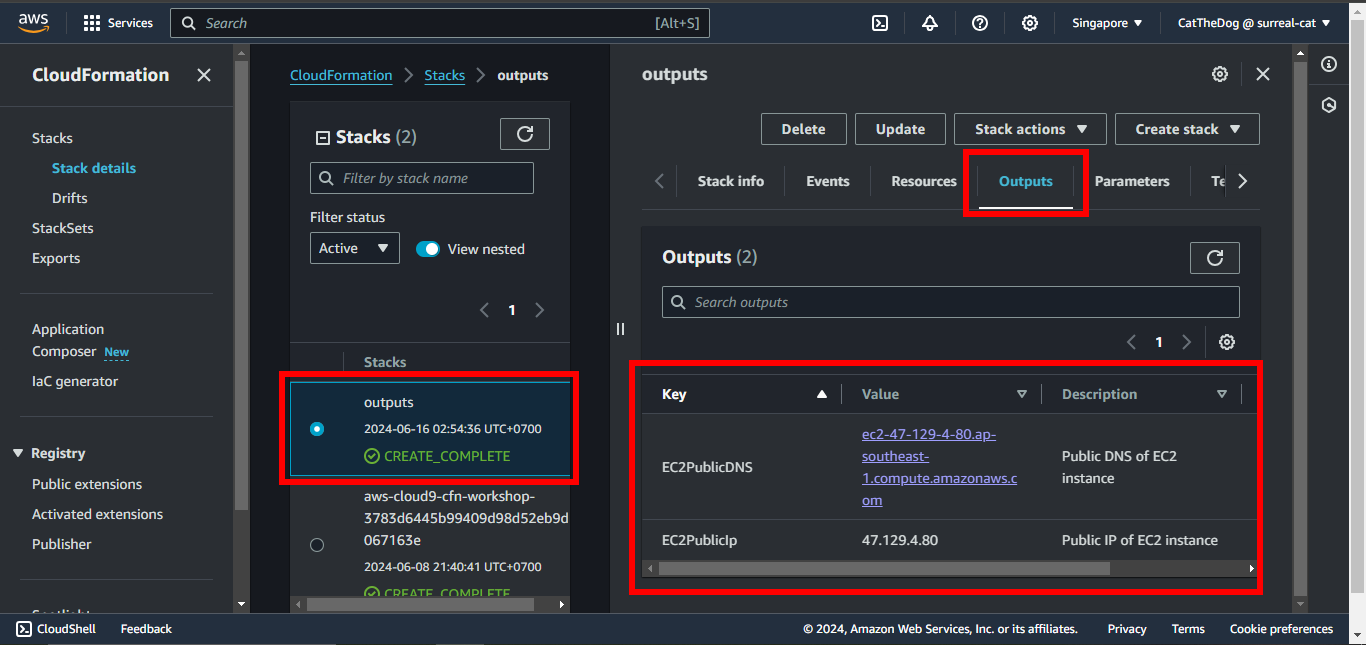Open the Services grid menu
Viewport: 1366px width, 645px height.
coord(92,23)
